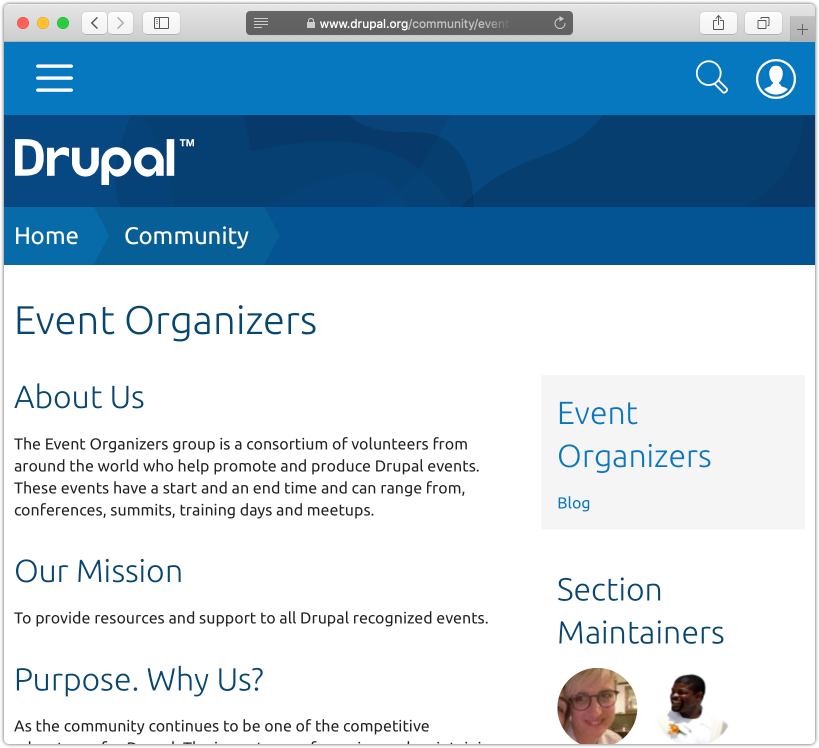Open the smiling man maintainer avatar

tap(693, 706)
